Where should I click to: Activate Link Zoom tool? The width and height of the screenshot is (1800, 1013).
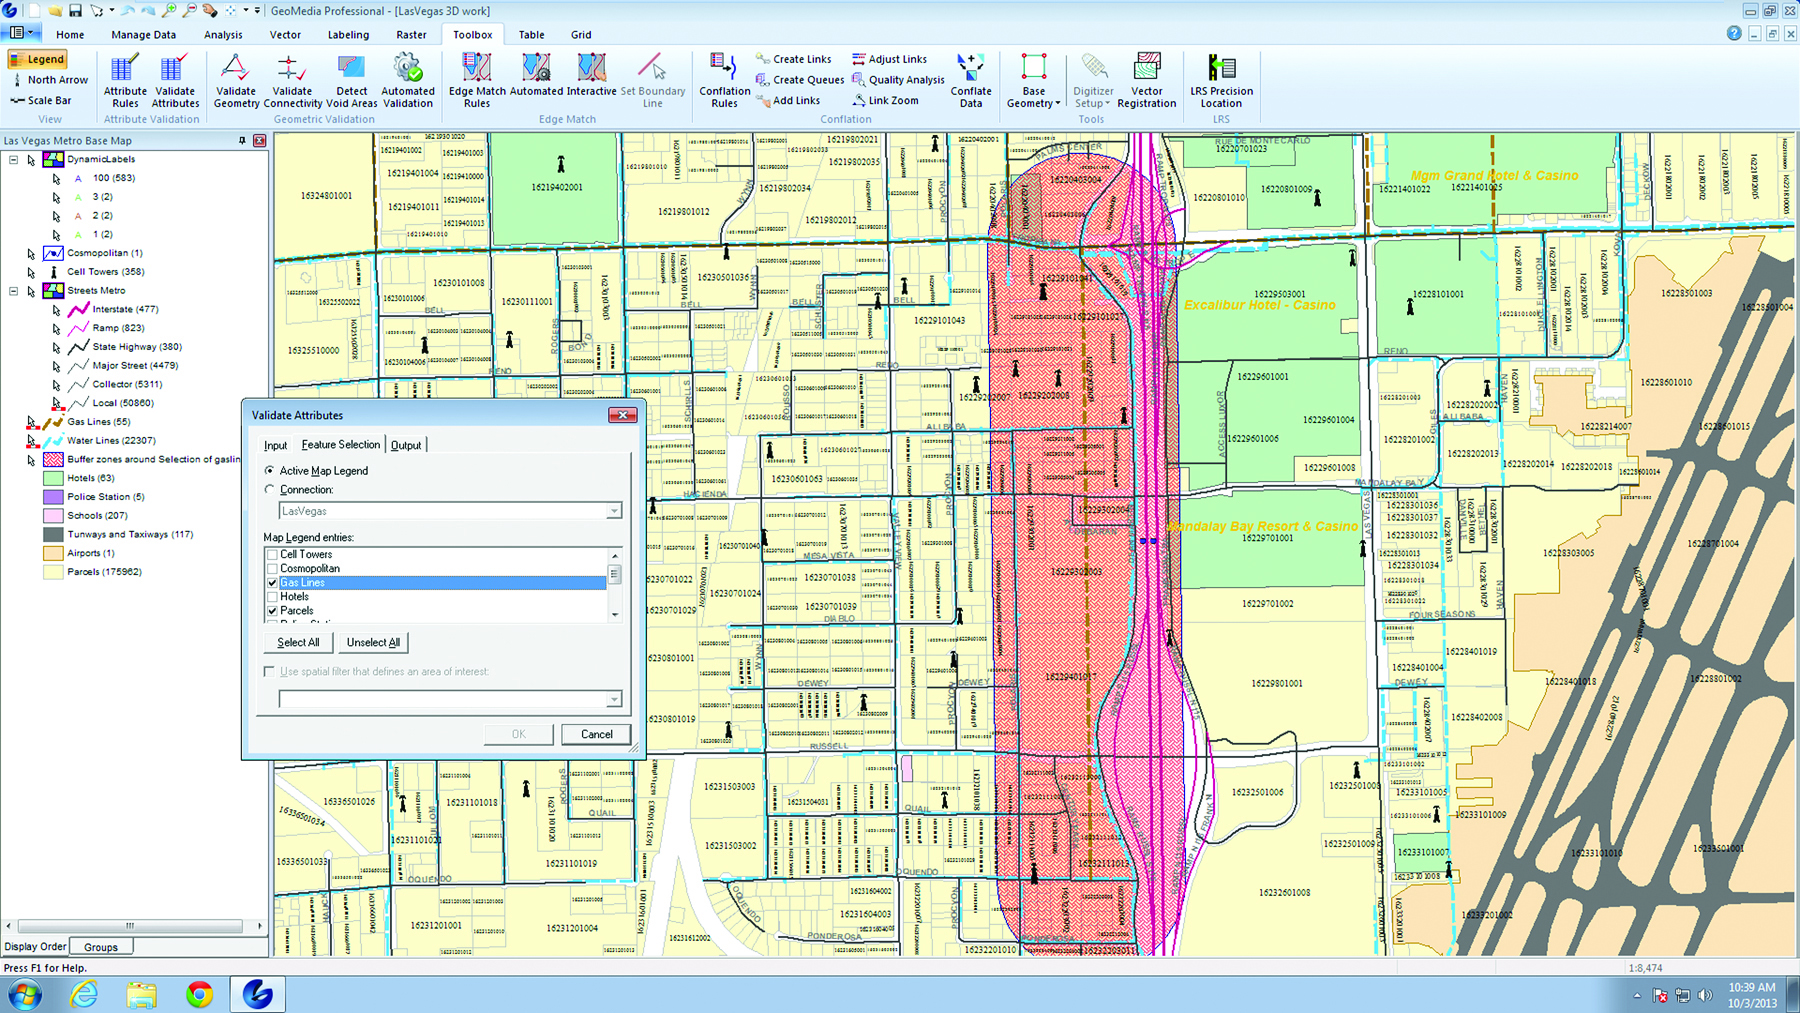885,100
